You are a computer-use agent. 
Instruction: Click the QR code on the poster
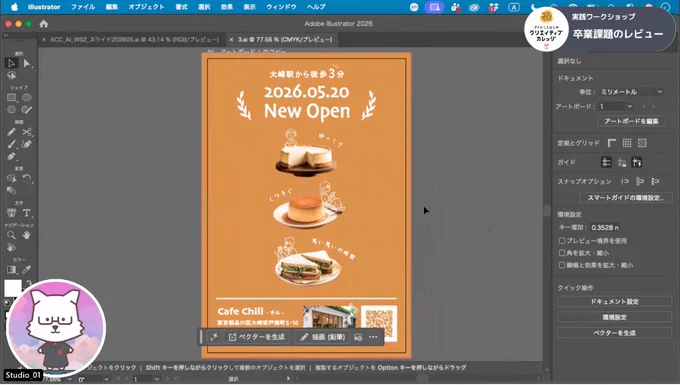pos(379,323)
